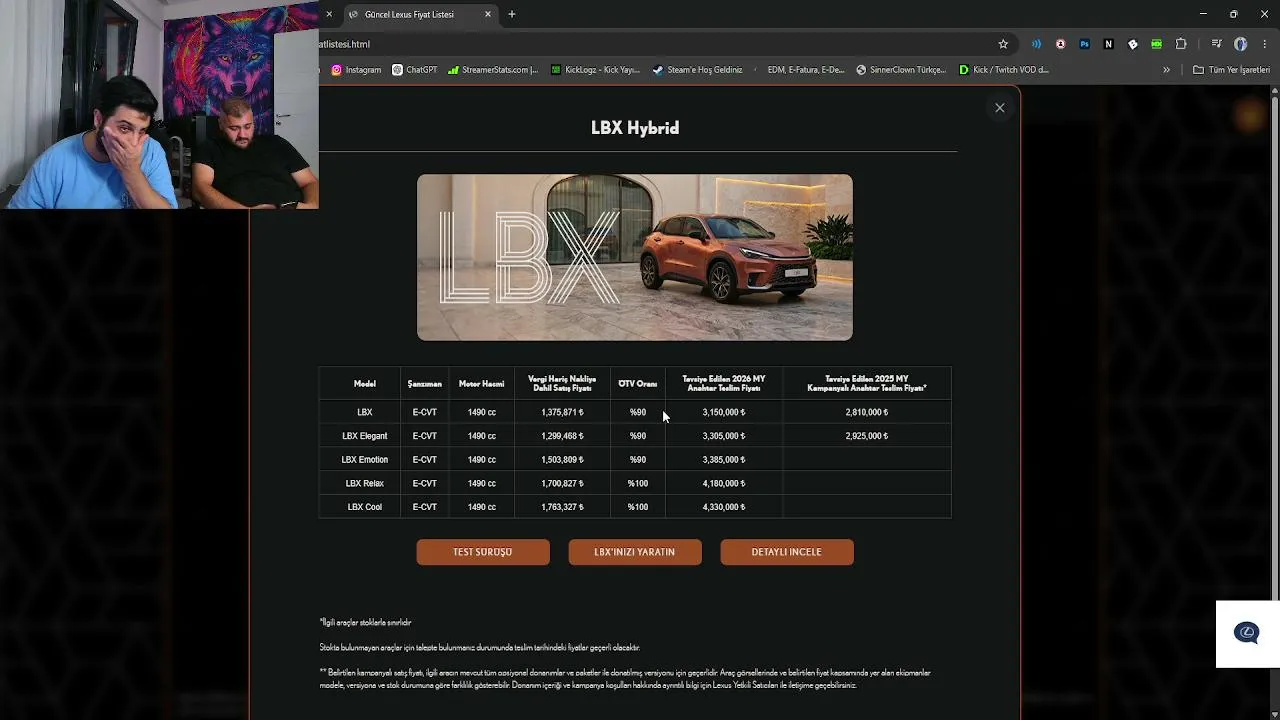Image resolution: width=1280 pixels, height=720 pixels.
Task: Click the 1,700,827 ₺ pre-tax price
Action: (562, 484)
